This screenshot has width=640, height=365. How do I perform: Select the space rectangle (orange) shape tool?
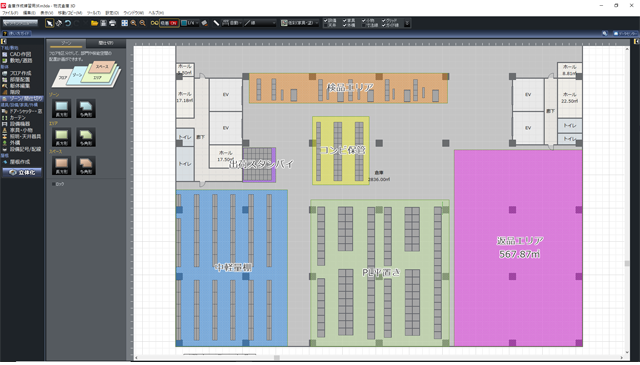(62, 165)
